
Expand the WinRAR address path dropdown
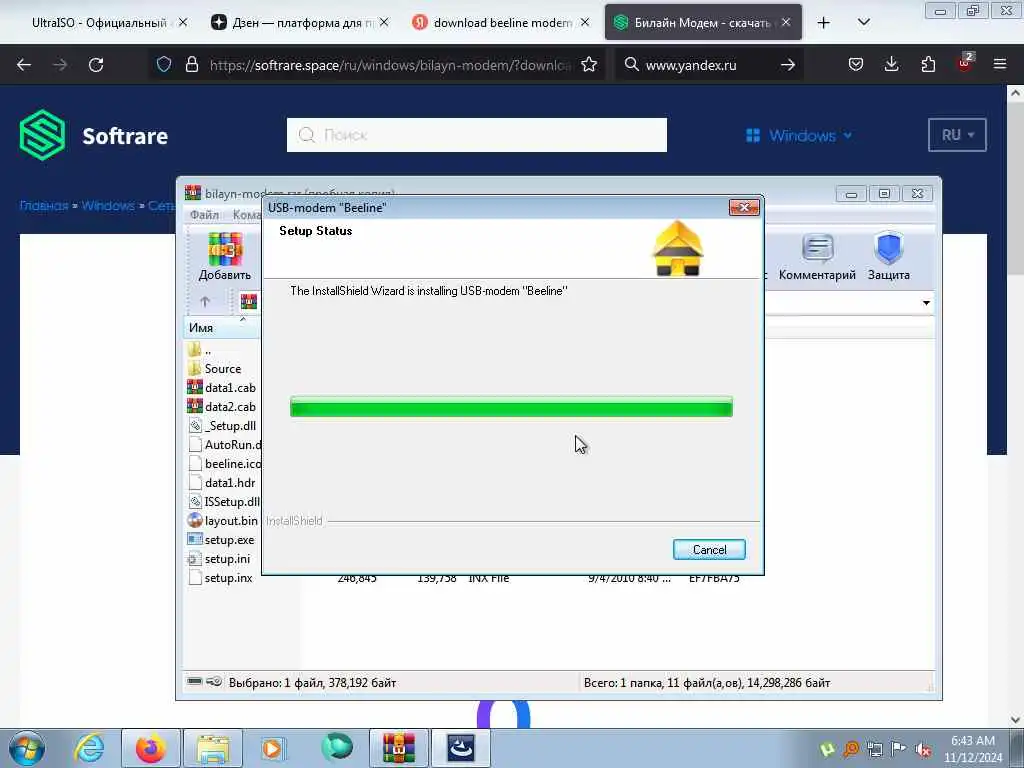(925, 303)
